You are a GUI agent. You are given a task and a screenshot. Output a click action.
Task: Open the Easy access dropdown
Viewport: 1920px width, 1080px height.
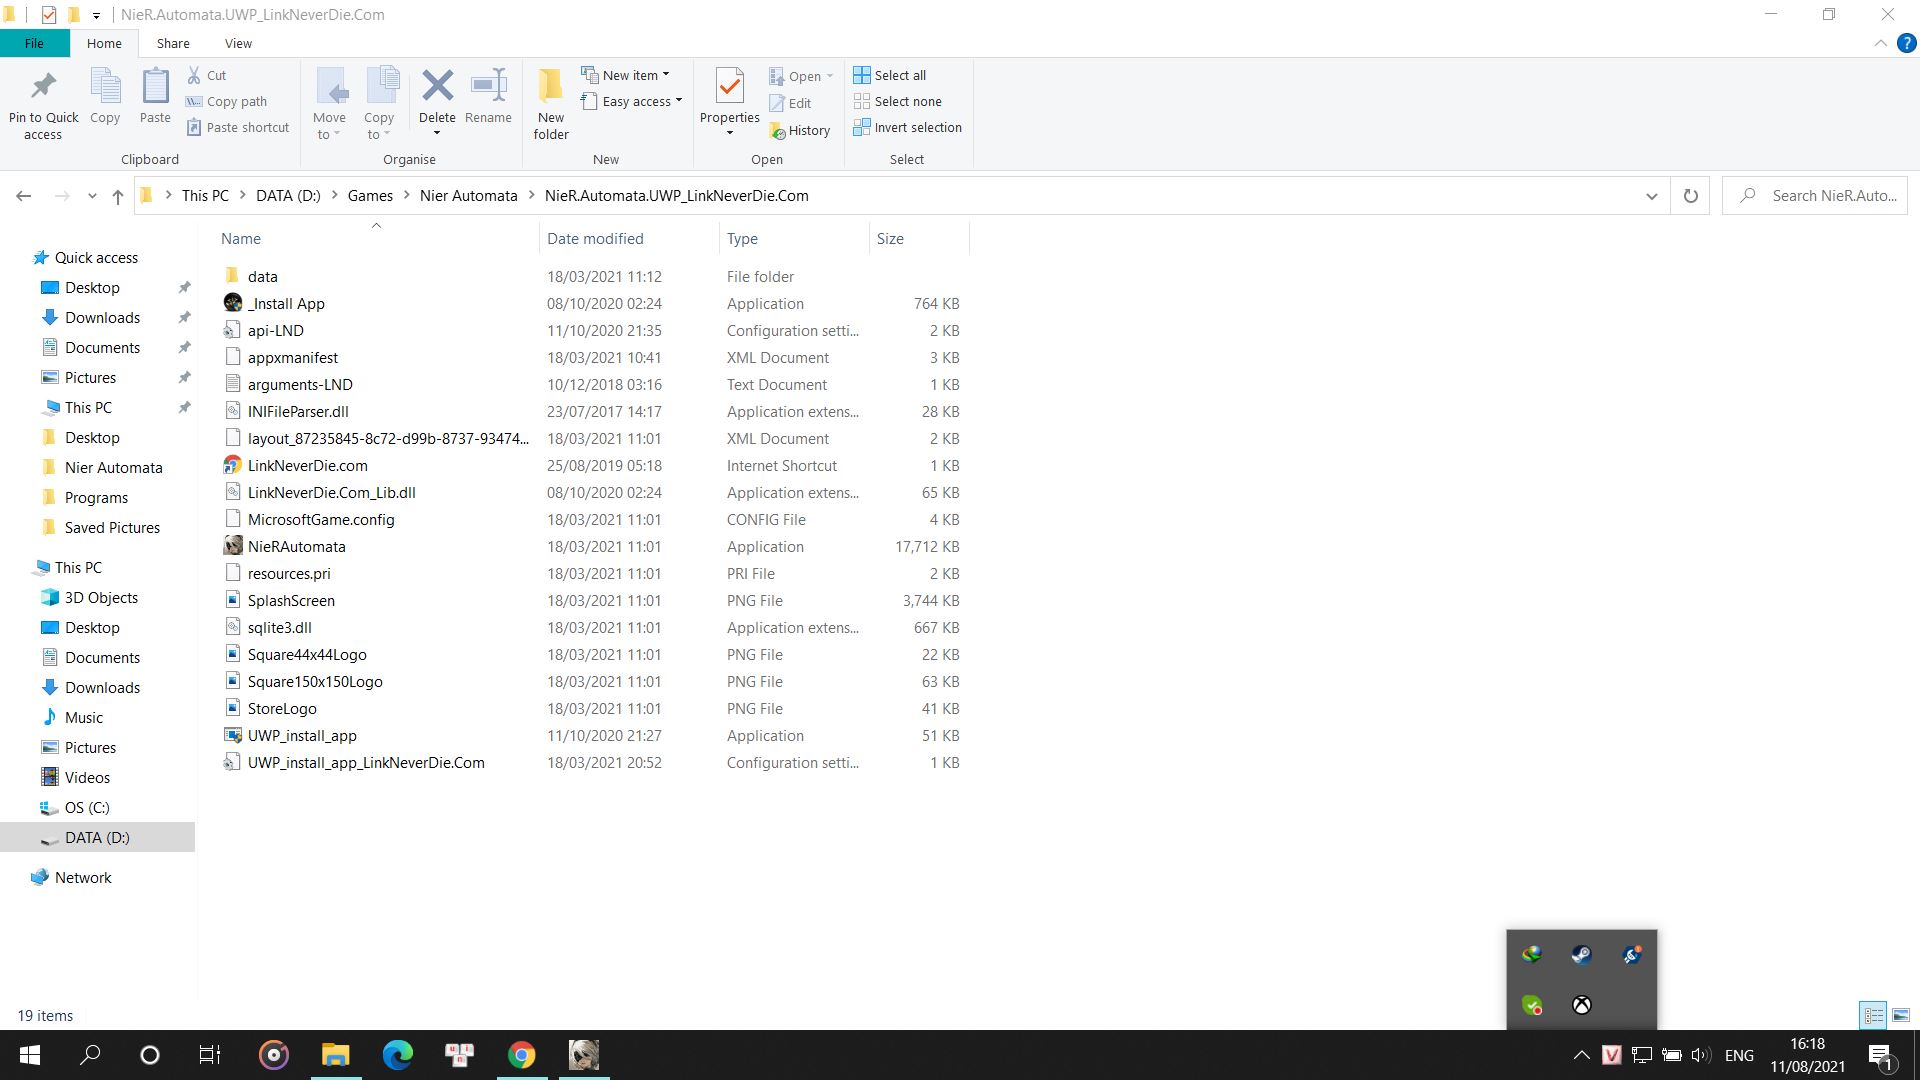pos(631,101)
